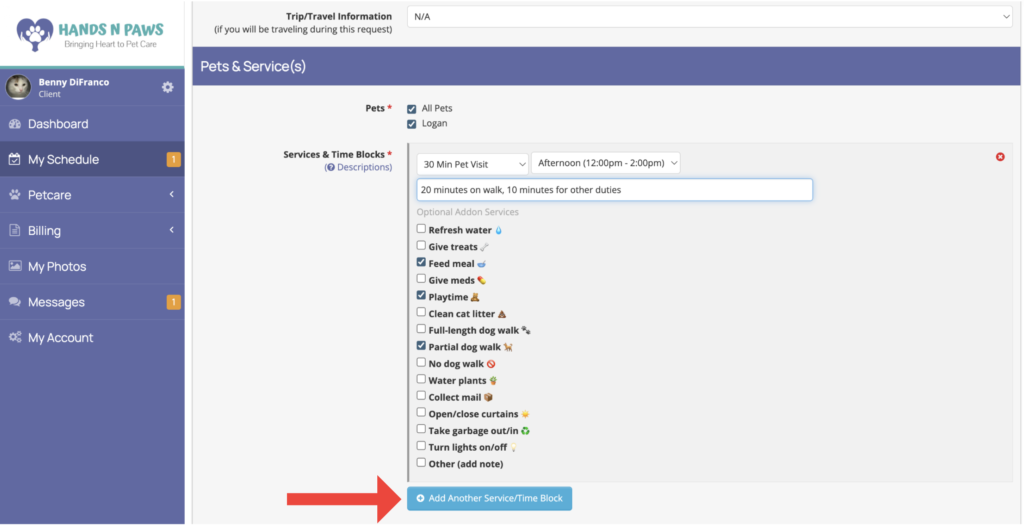The image size is (1024, 525).
Task: Click the Billing document icon
Action: 15,231
